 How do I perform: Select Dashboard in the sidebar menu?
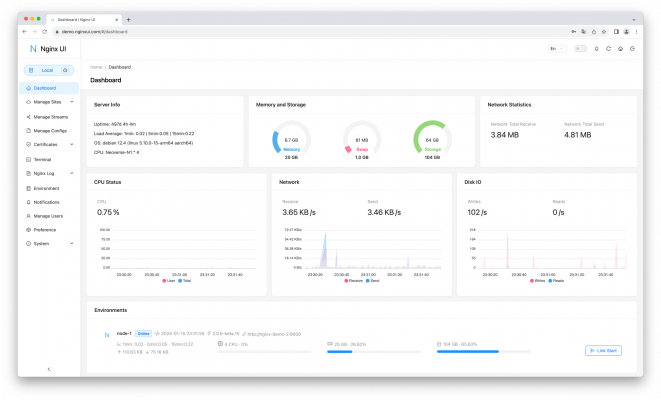45,88
